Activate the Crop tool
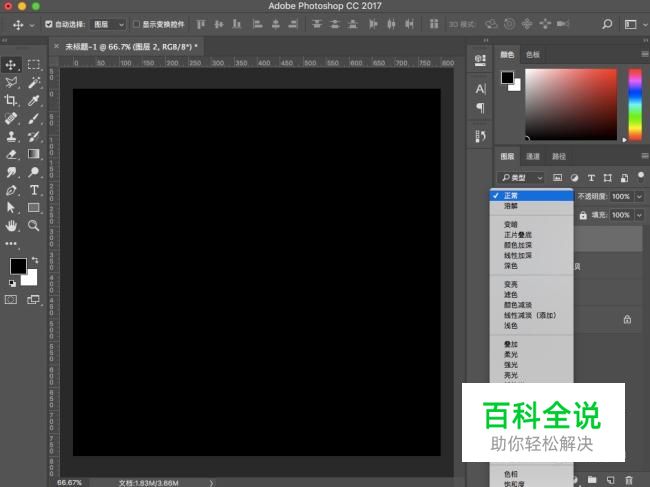 point(11,100)
